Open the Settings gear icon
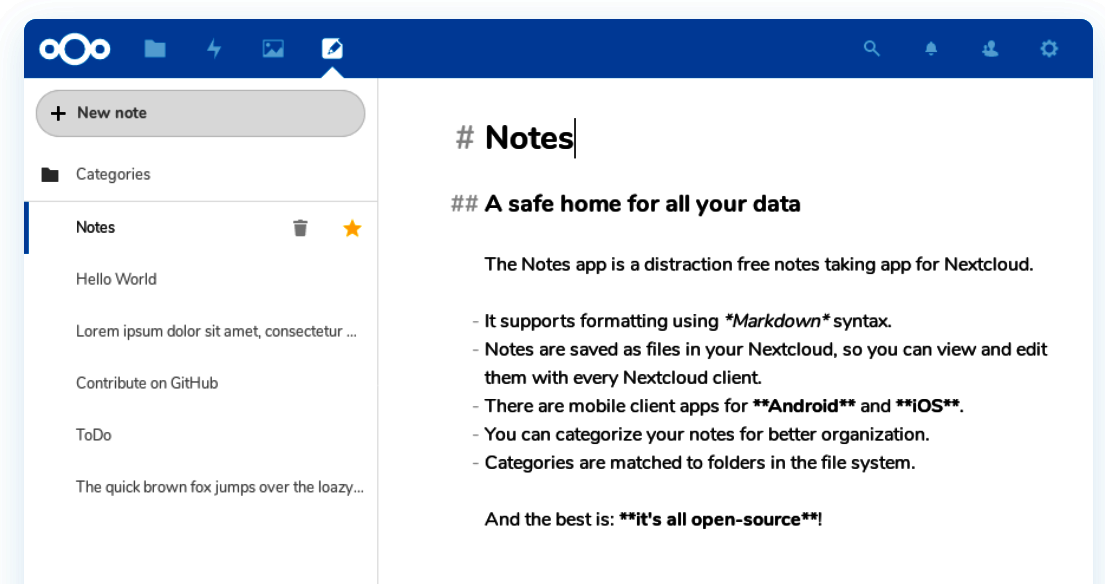The height and width of the screenshot is (584, 1116). pos(1048,48)
